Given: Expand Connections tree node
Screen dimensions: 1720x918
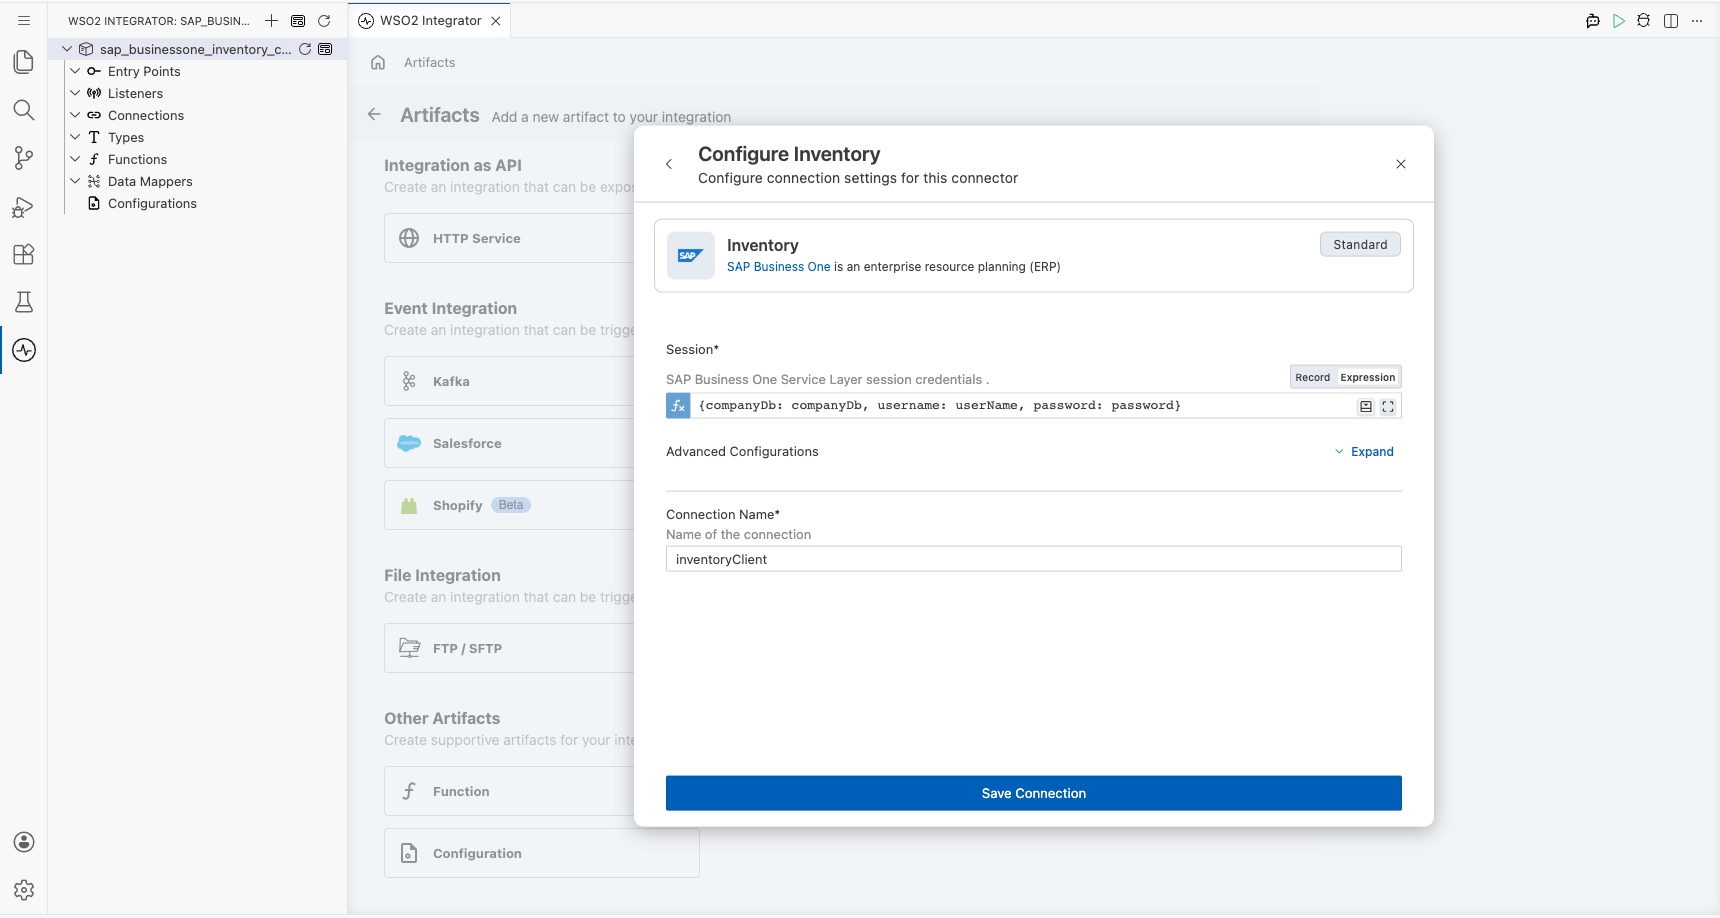Looking at the screenshot, I should click(x=75, y=115).
